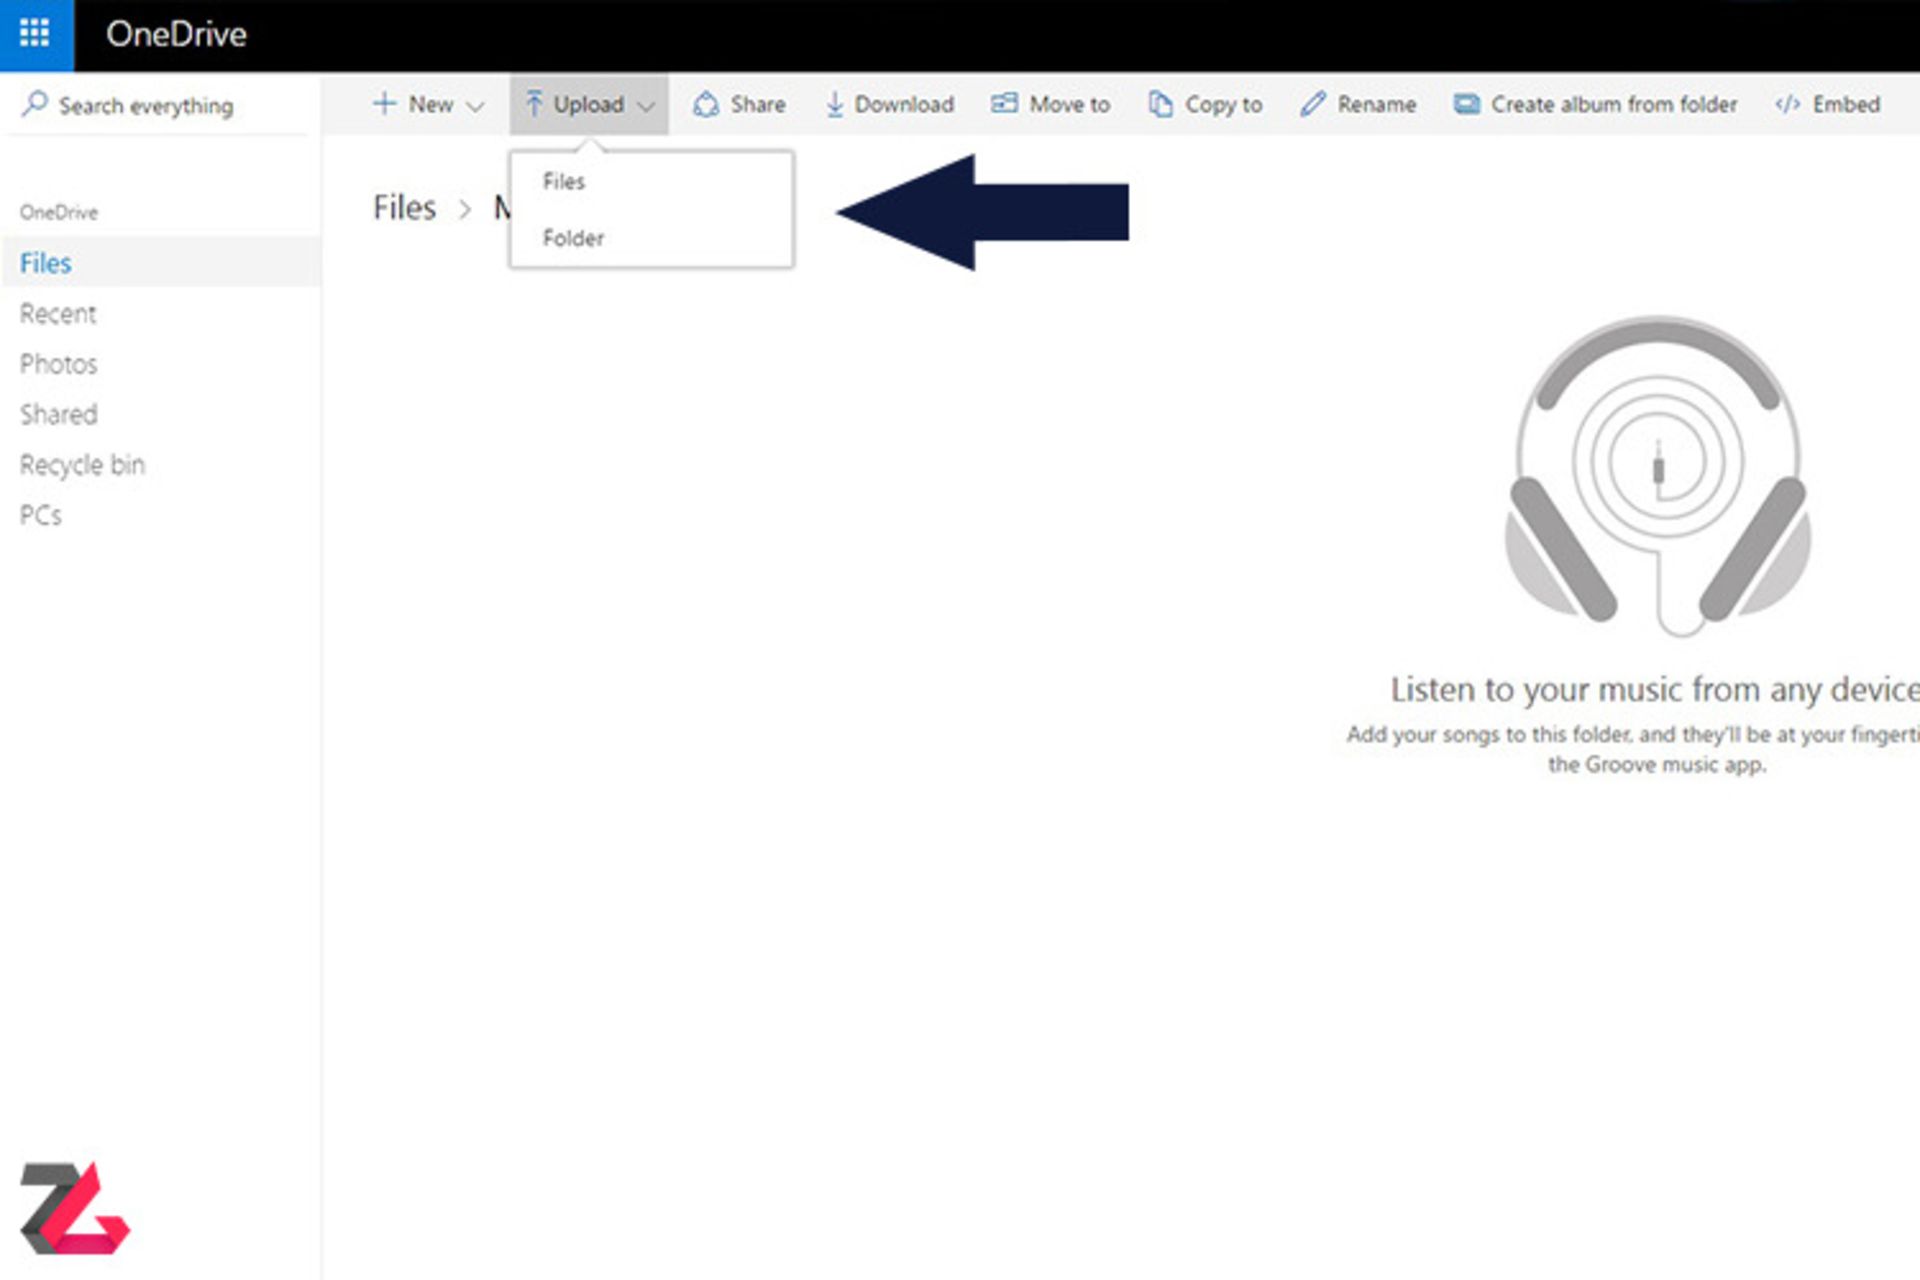Open the app launcher grid icon
The height and width of the screenshot is (1280, 1920).
tap(35, 34)
